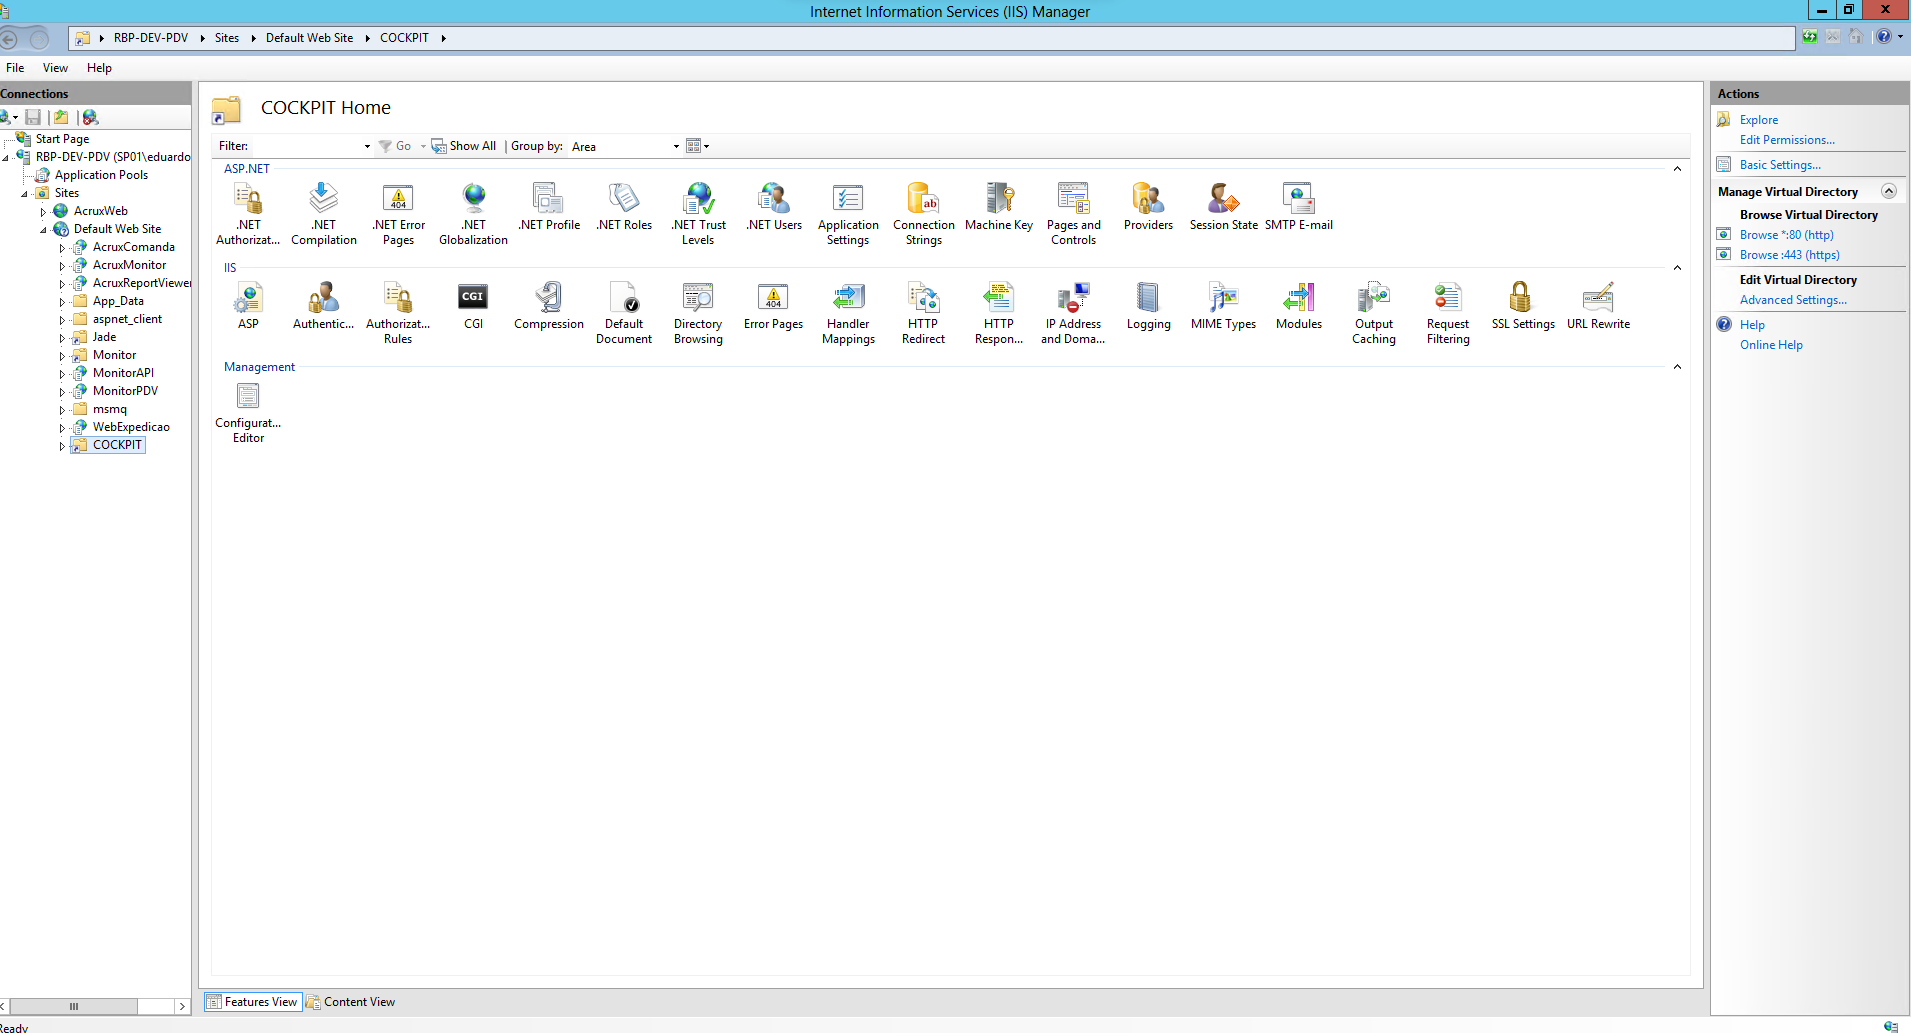Open the ASP feature icon
The width and height of the screenshot is (1911, 1033).
click(x=248, y=306)
